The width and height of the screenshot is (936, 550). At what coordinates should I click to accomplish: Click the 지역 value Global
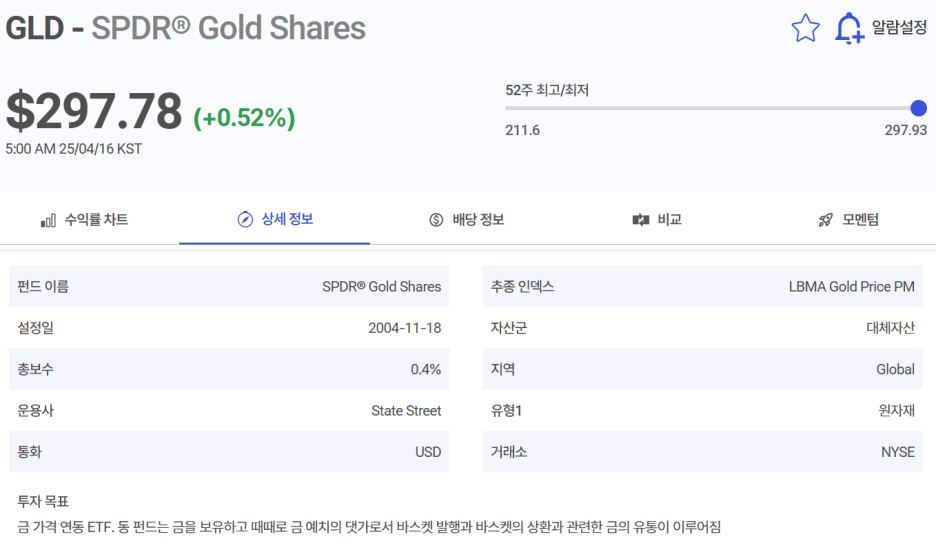pyautogui.click(x=895, y=370)
